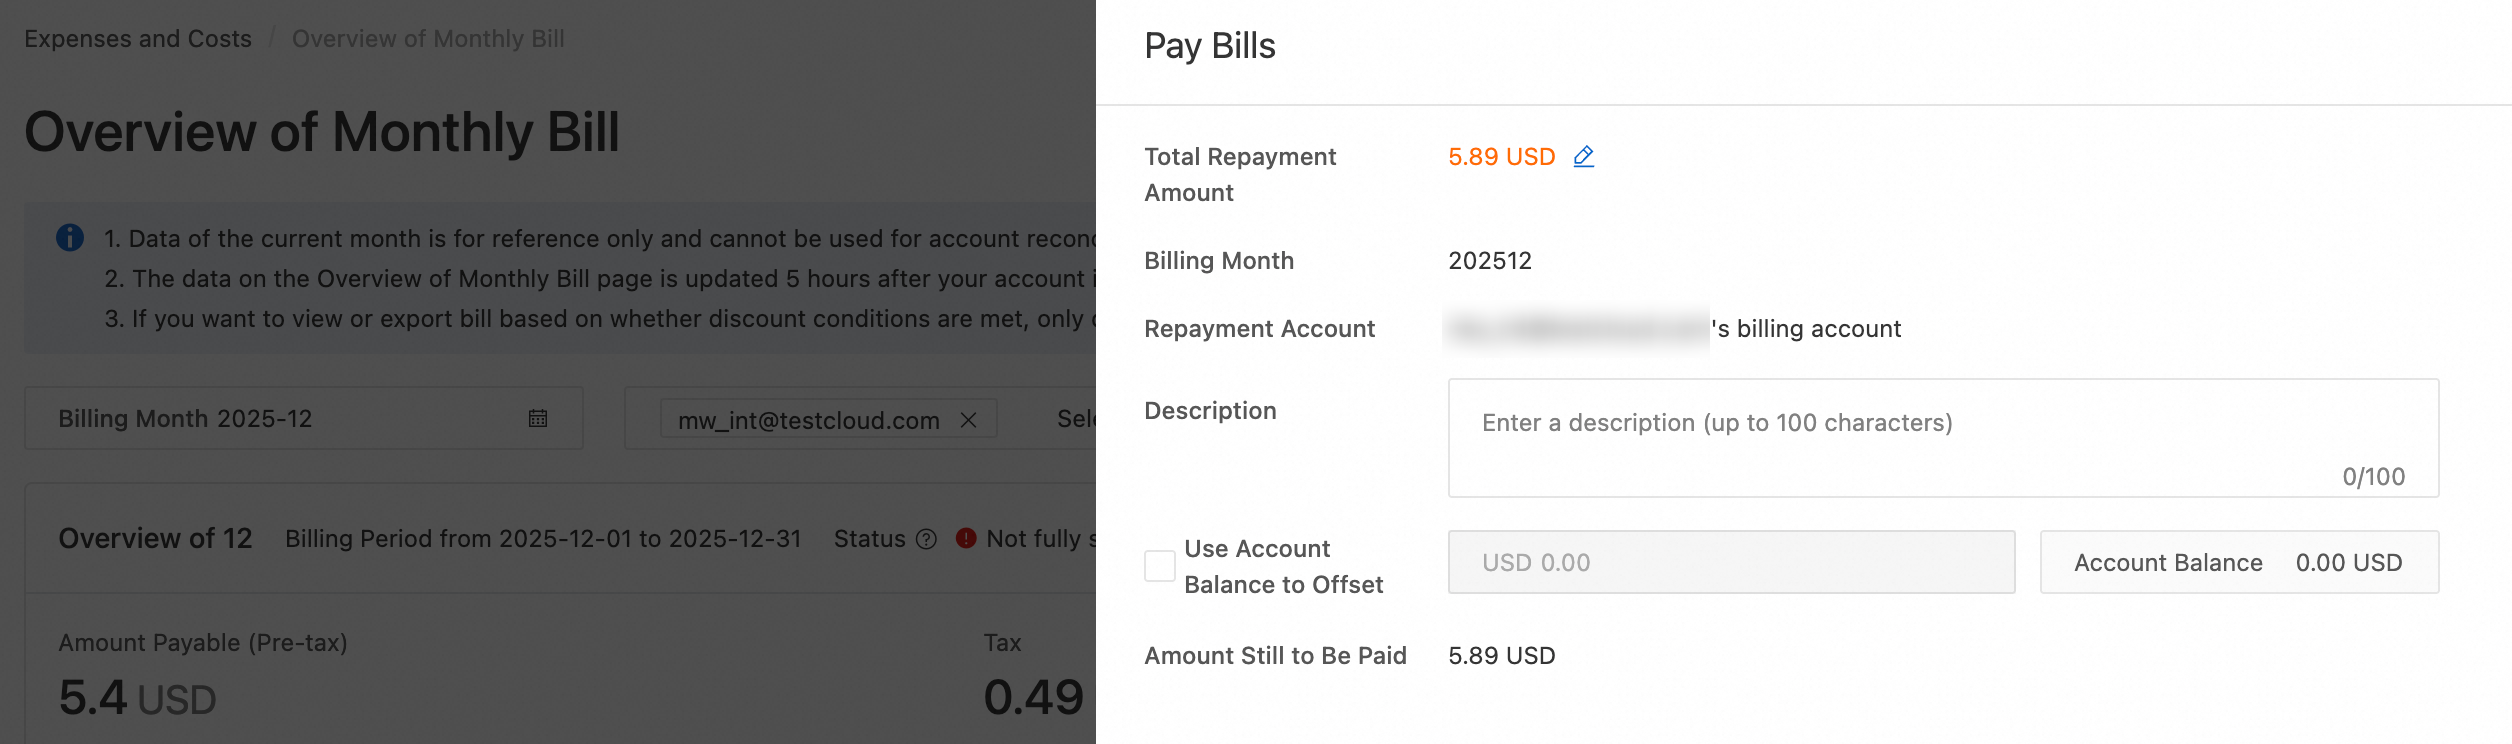Open the Billing Month 2025-12 picker
Screen dimensions: 2512x744
(x=290, y=418)
